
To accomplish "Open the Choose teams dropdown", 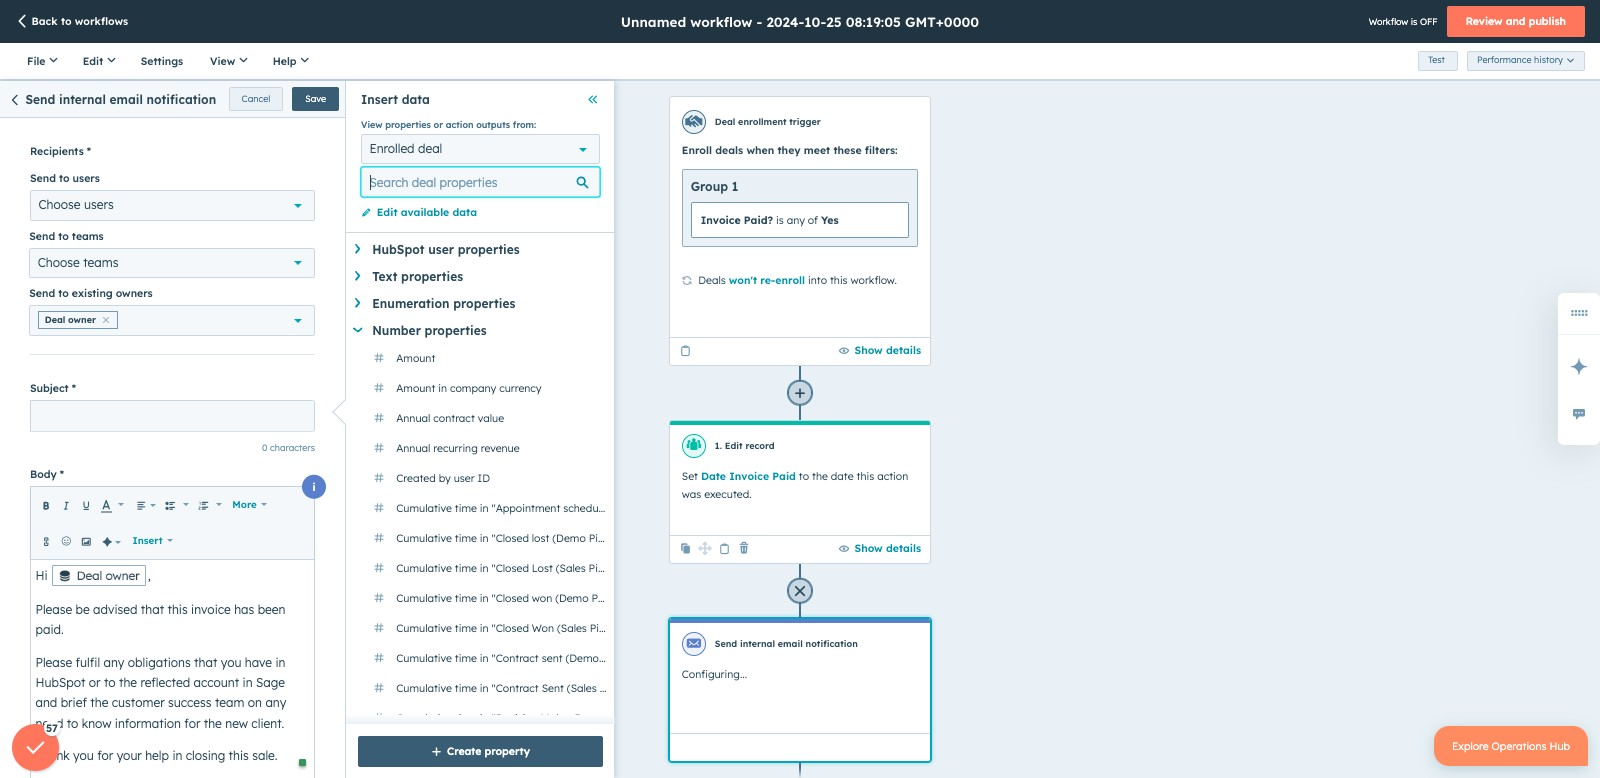I will coord(172,263).
